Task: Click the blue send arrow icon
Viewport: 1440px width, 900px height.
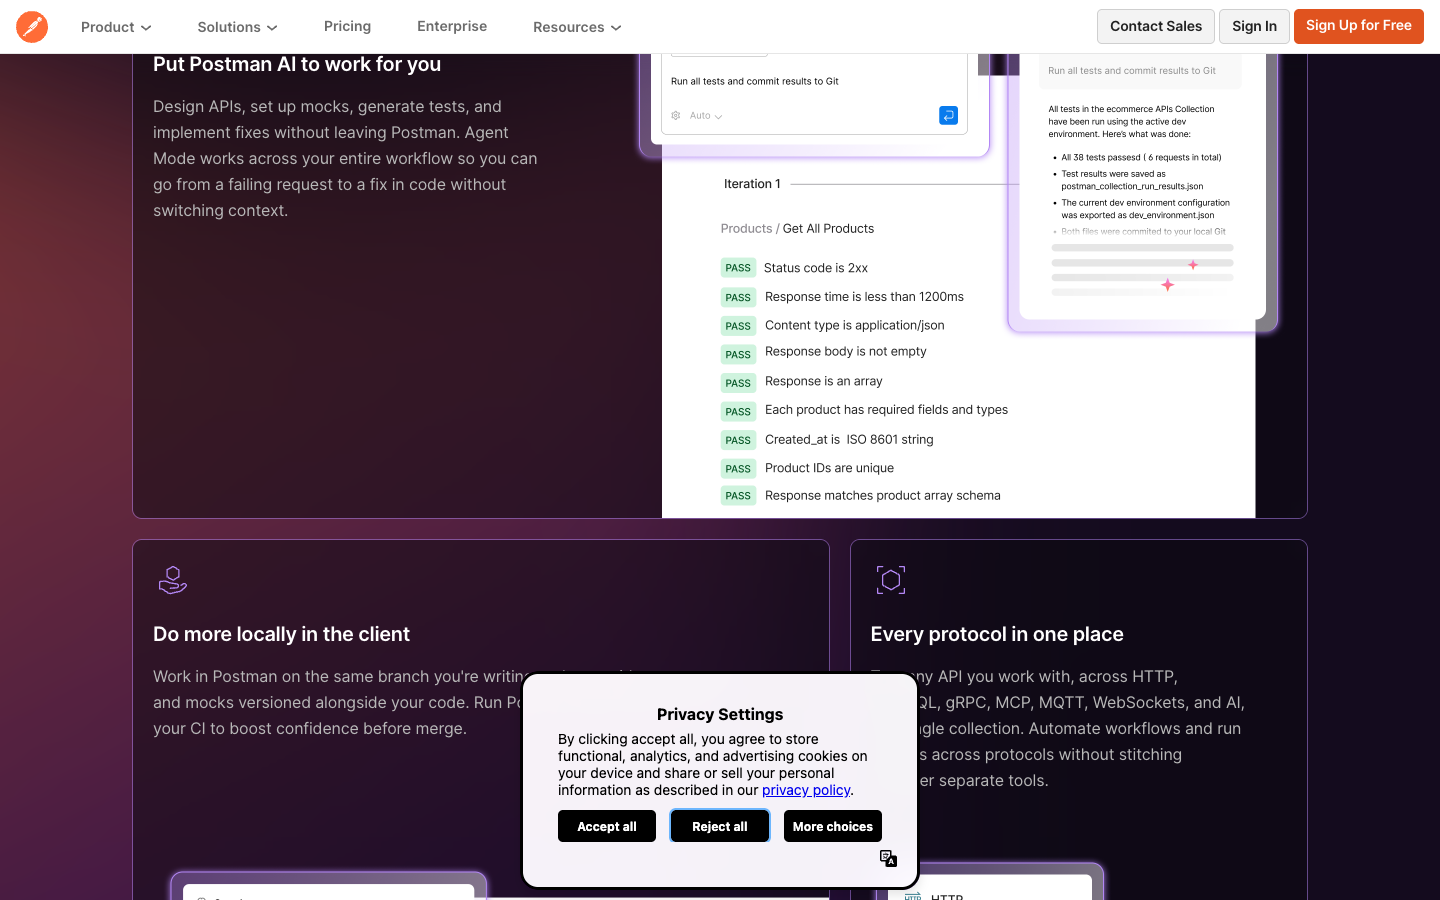Action: tap(948, 115)
